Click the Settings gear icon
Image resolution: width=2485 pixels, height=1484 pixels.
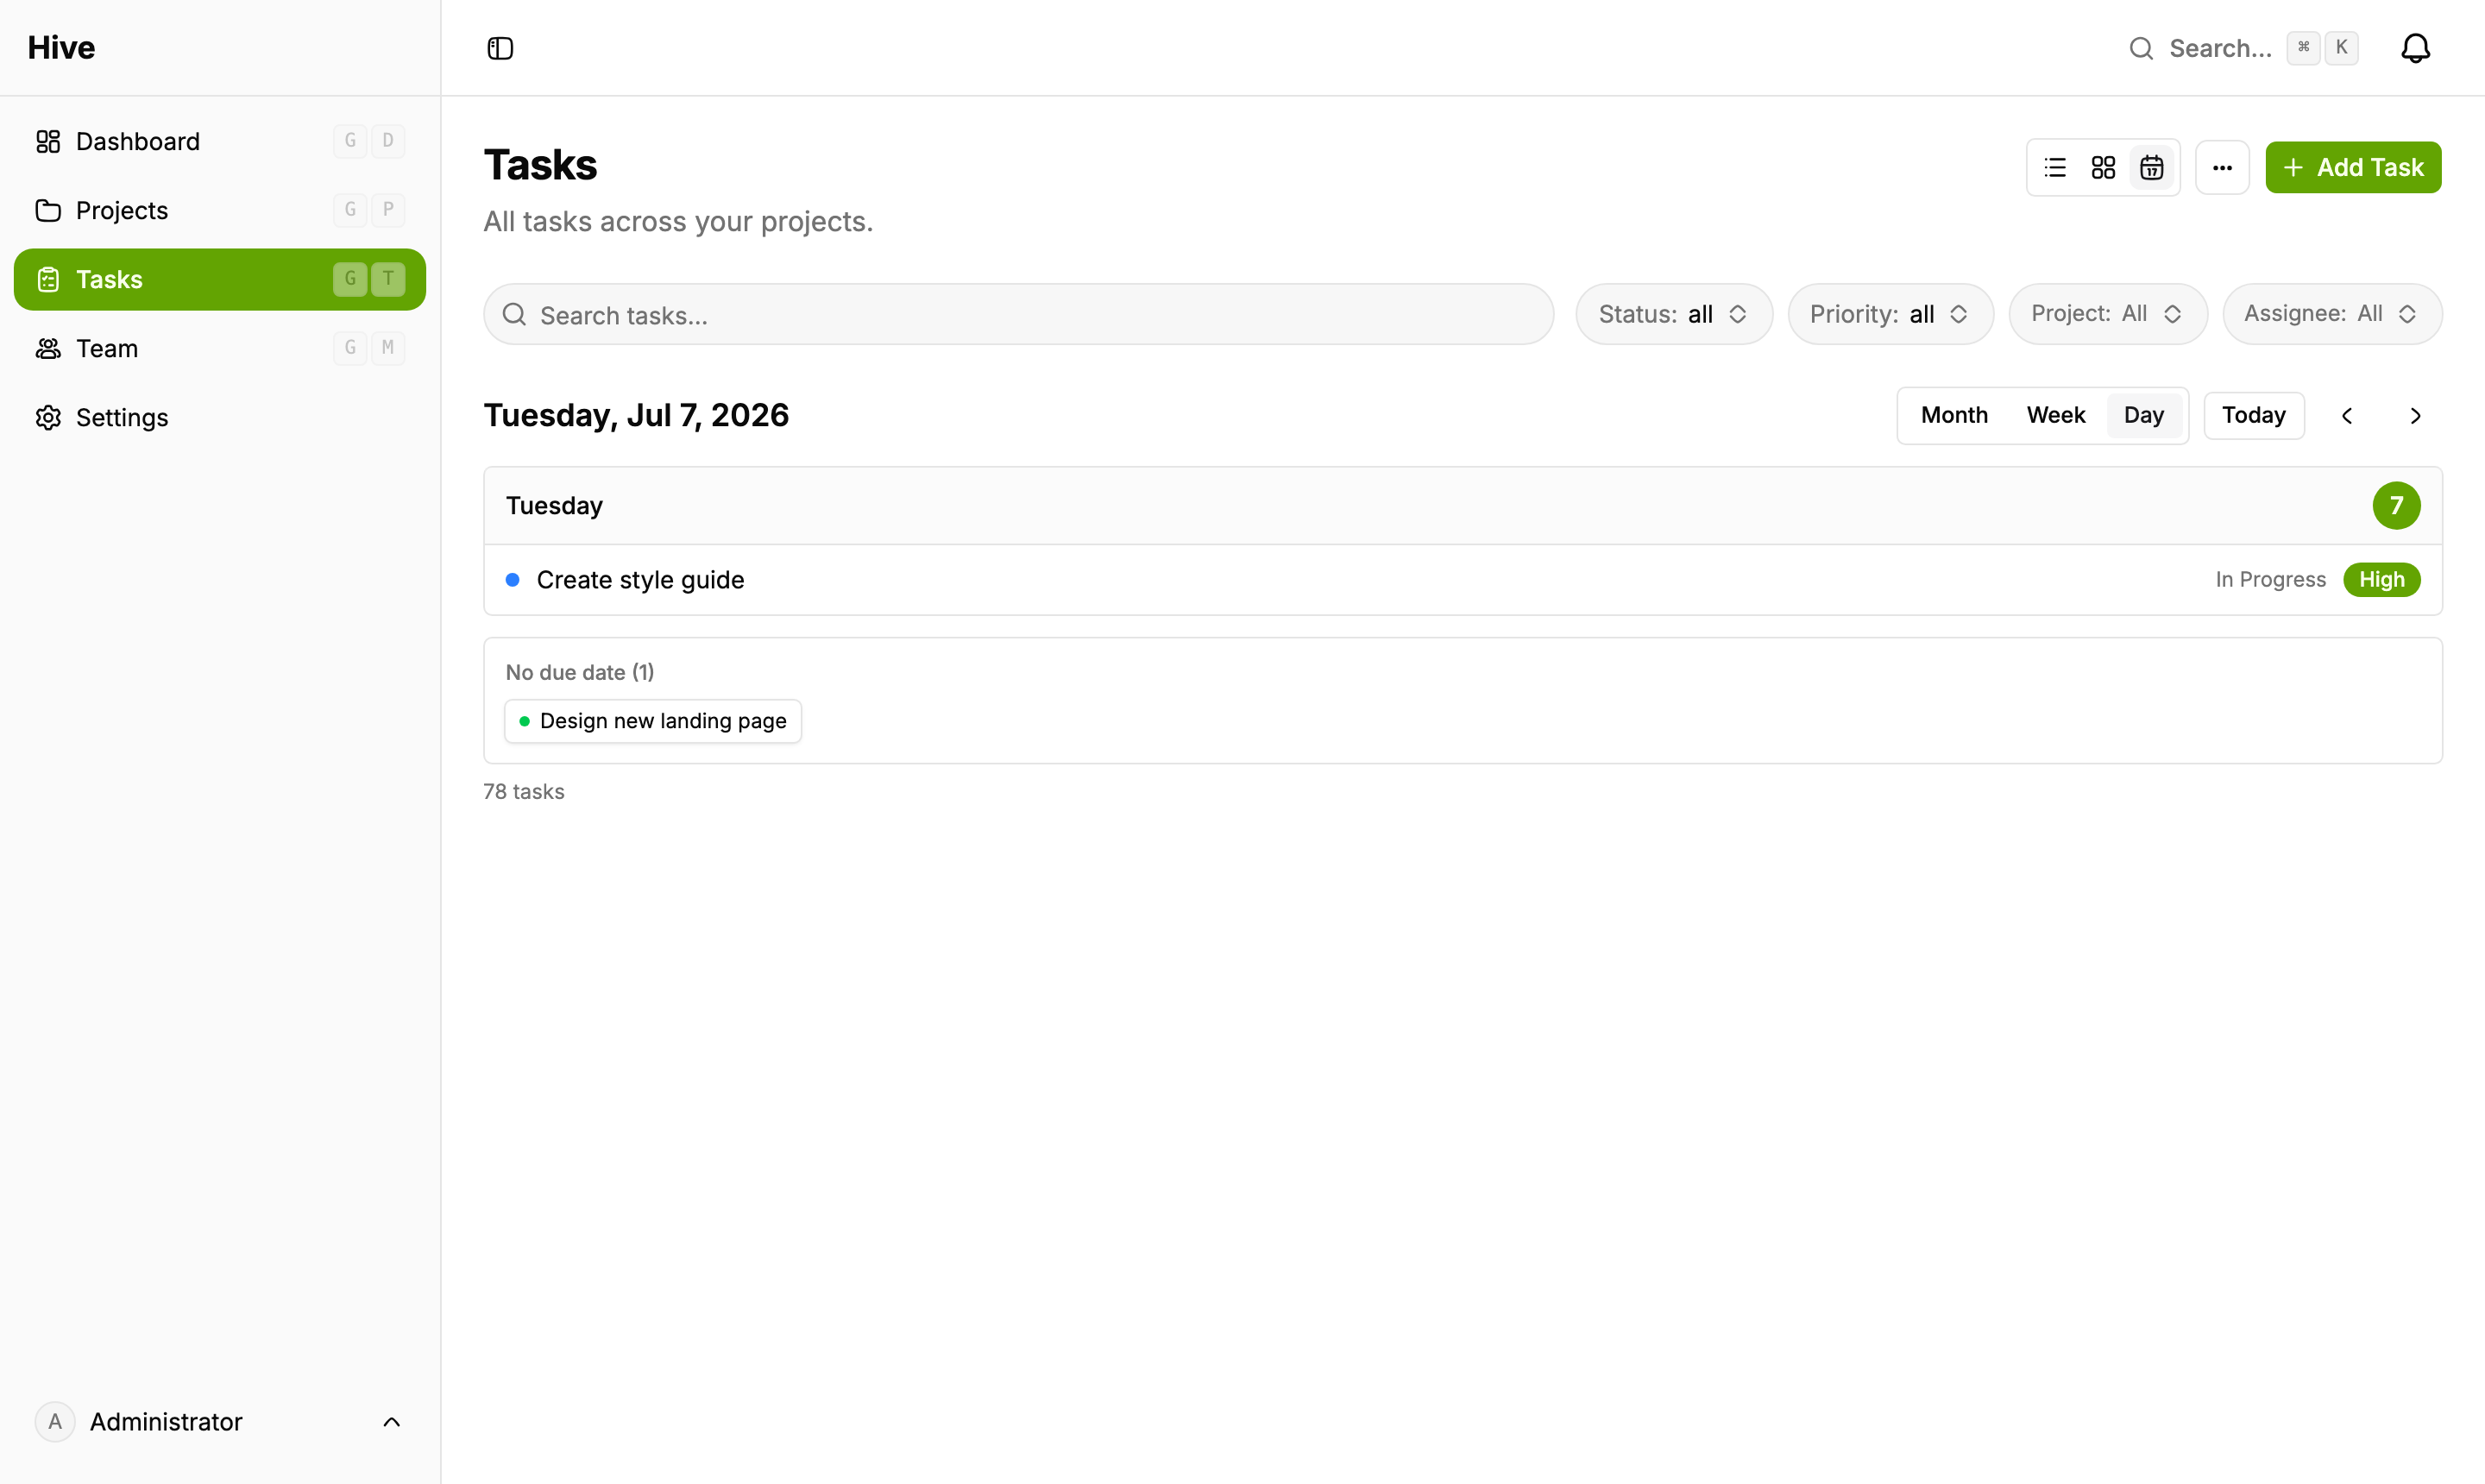(48, 417)
